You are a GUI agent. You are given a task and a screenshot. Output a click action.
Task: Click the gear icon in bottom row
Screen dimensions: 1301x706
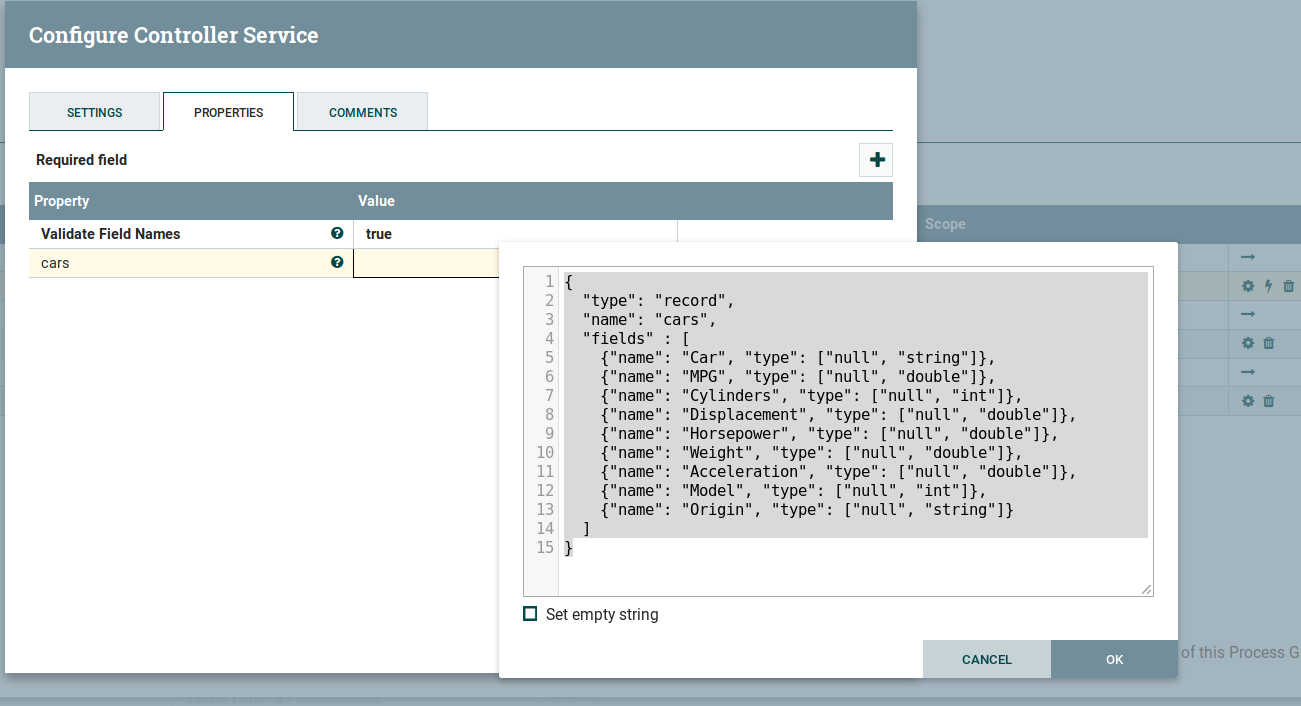click(x=1248, y=401)
